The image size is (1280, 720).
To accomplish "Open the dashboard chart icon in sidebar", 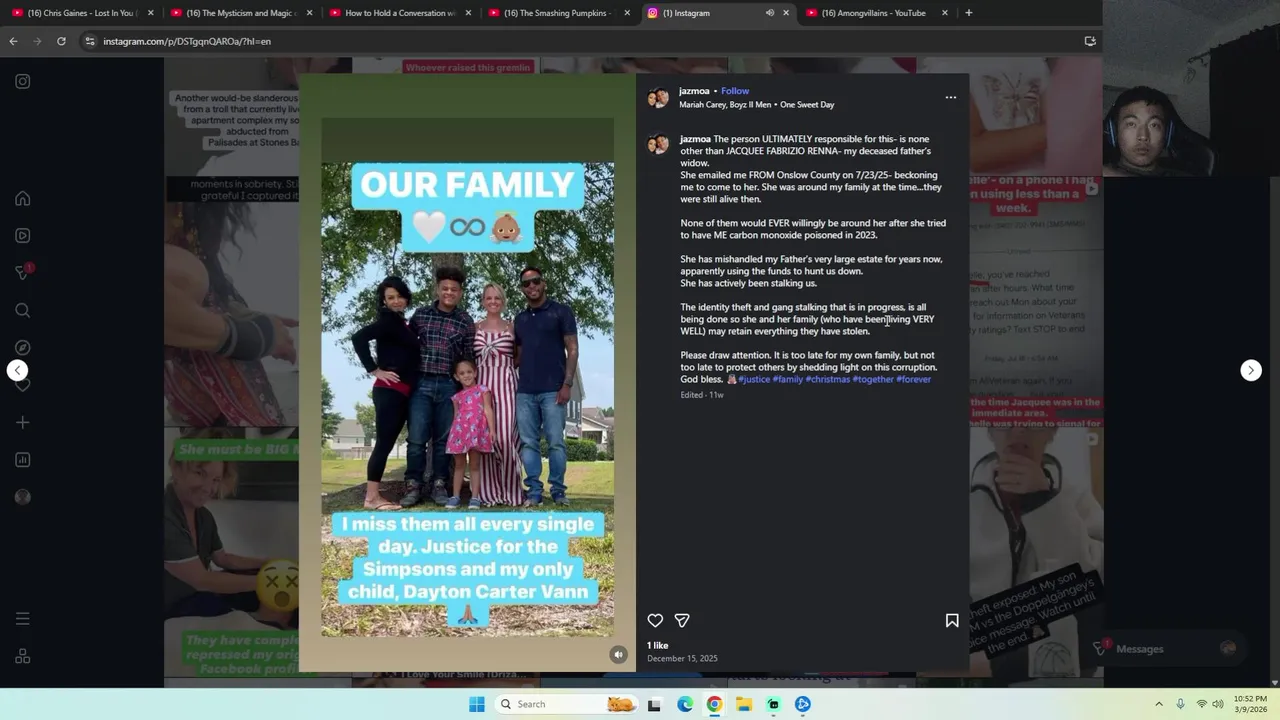I will pyautogui.click(x=22, y=460).
